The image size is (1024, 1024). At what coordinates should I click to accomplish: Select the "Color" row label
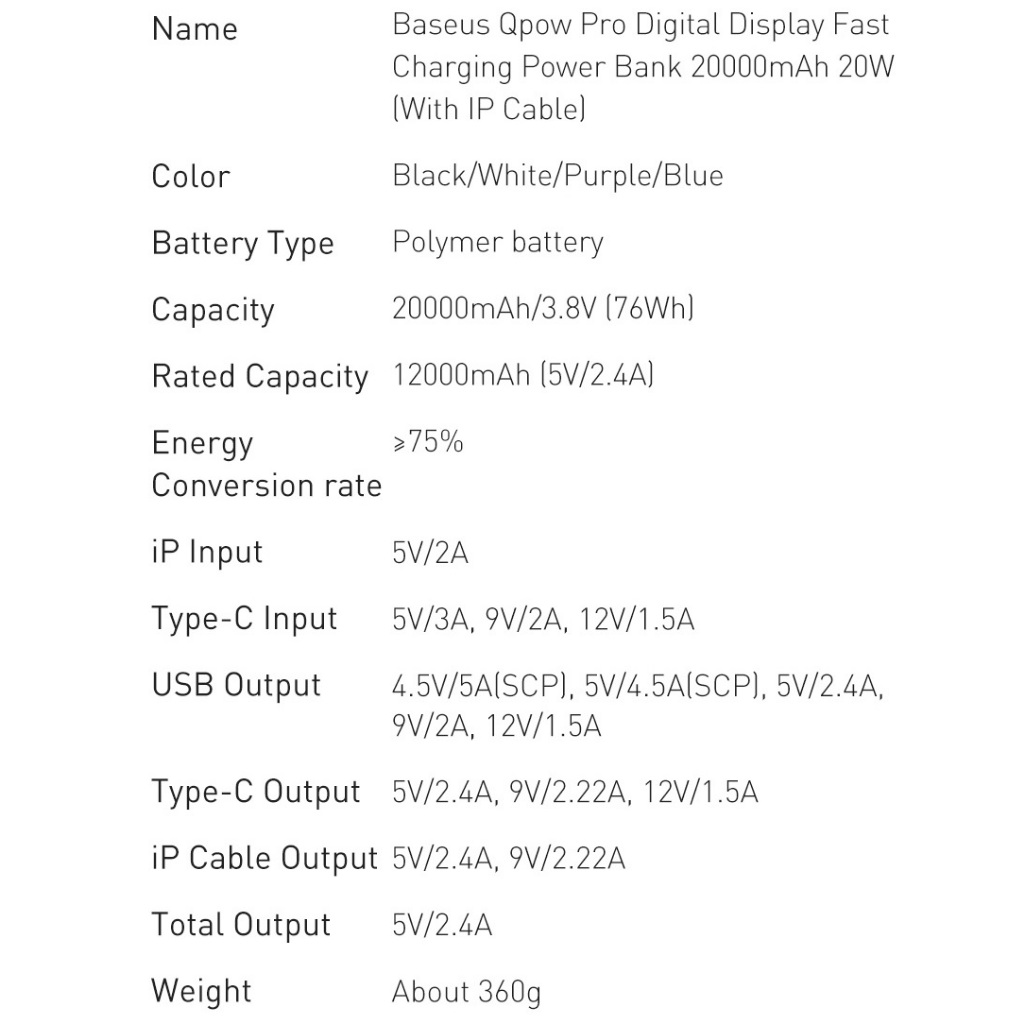(191, 176)
